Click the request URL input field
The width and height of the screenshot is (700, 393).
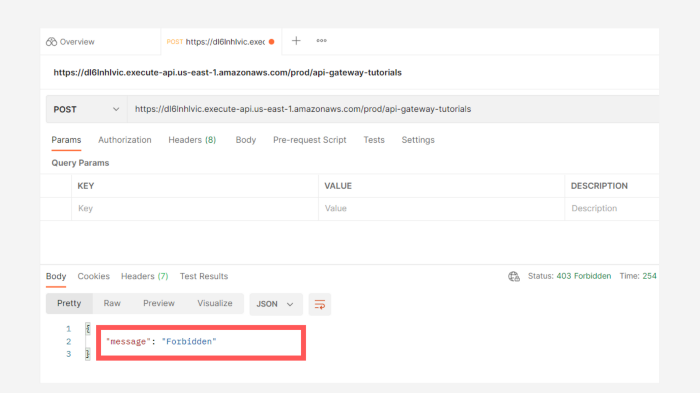tap(393, 109)
